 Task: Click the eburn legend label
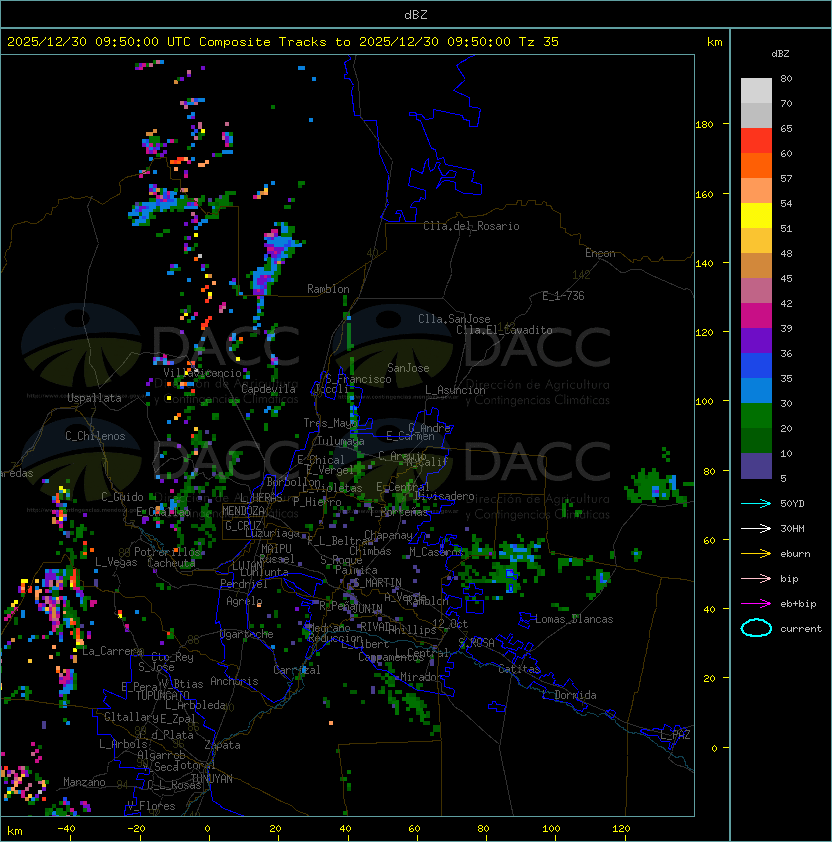[795, 553]
